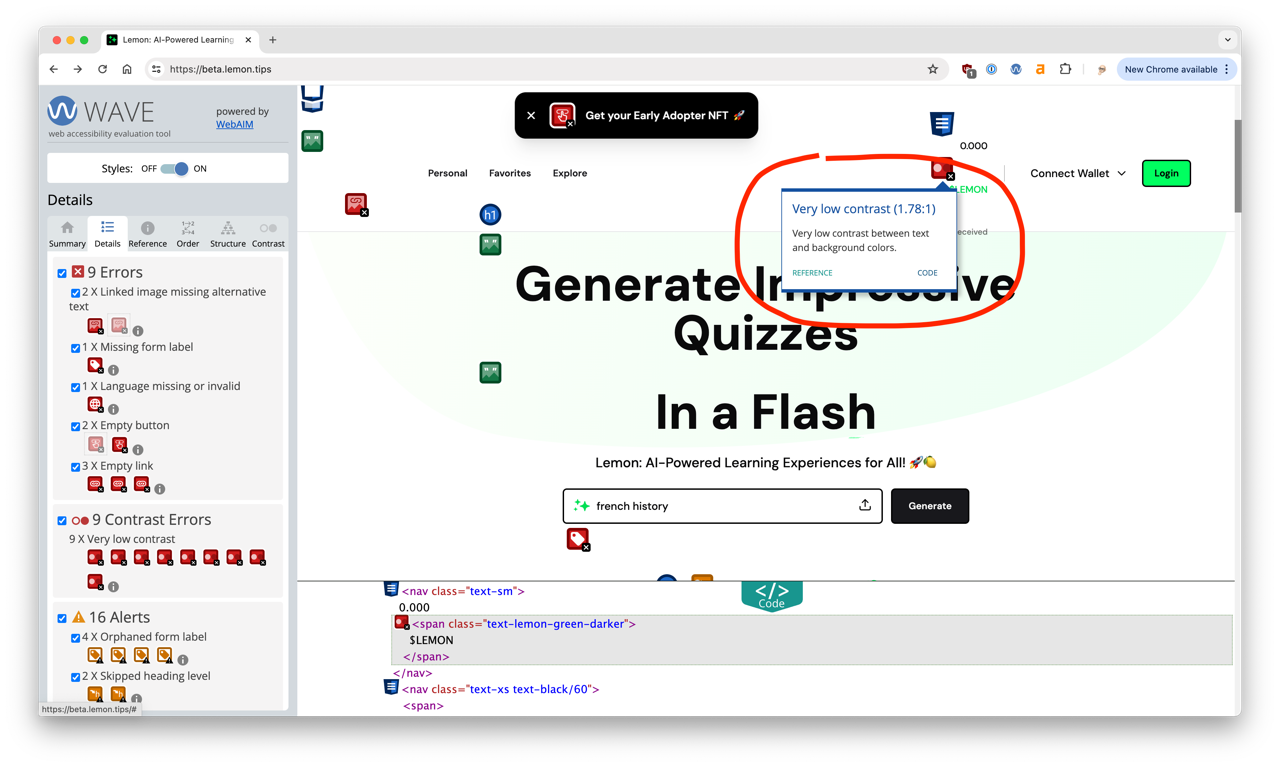
Task: Click the Language missing globe icon in sidebar
Action: 95,405
